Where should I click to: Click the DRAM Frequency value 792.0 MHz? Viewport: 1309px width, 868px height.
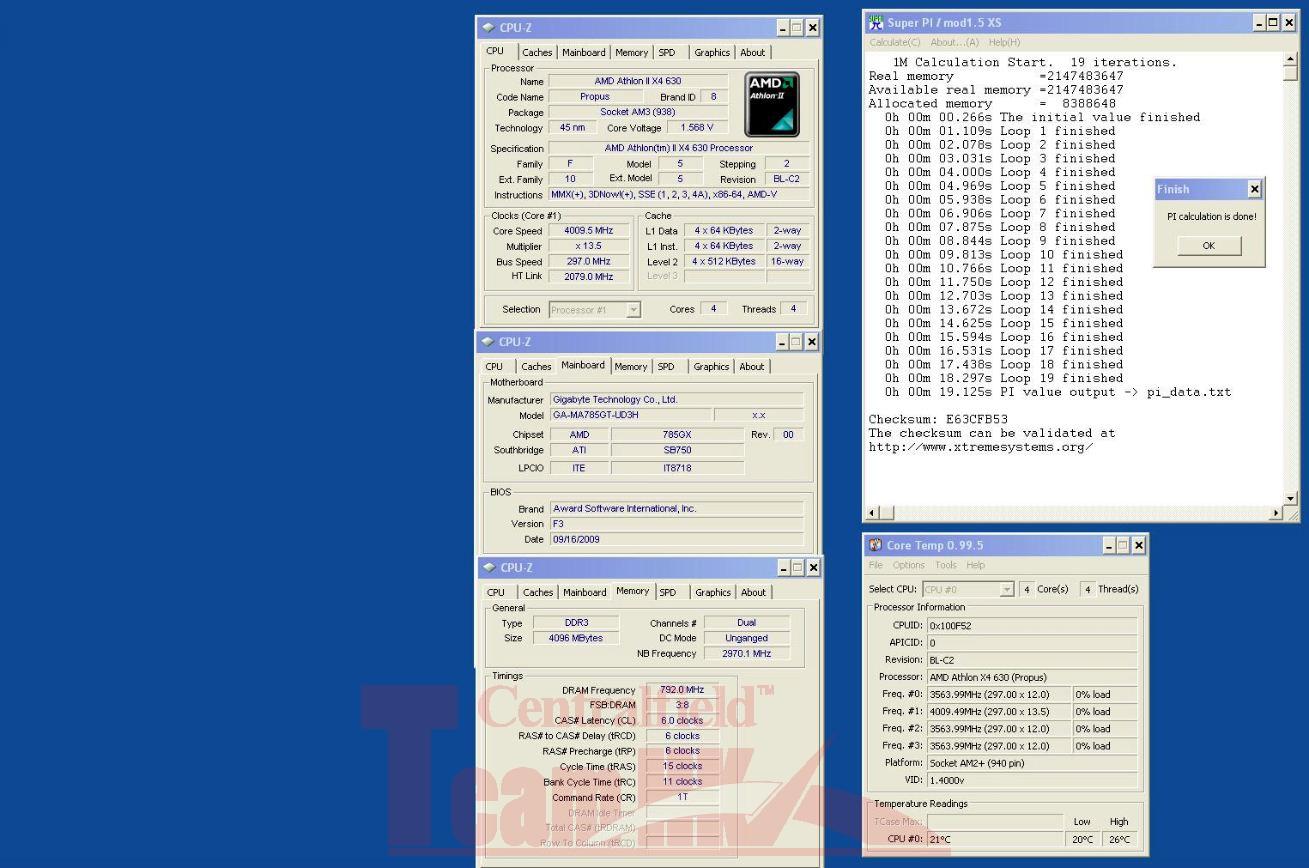coord(682,690)
